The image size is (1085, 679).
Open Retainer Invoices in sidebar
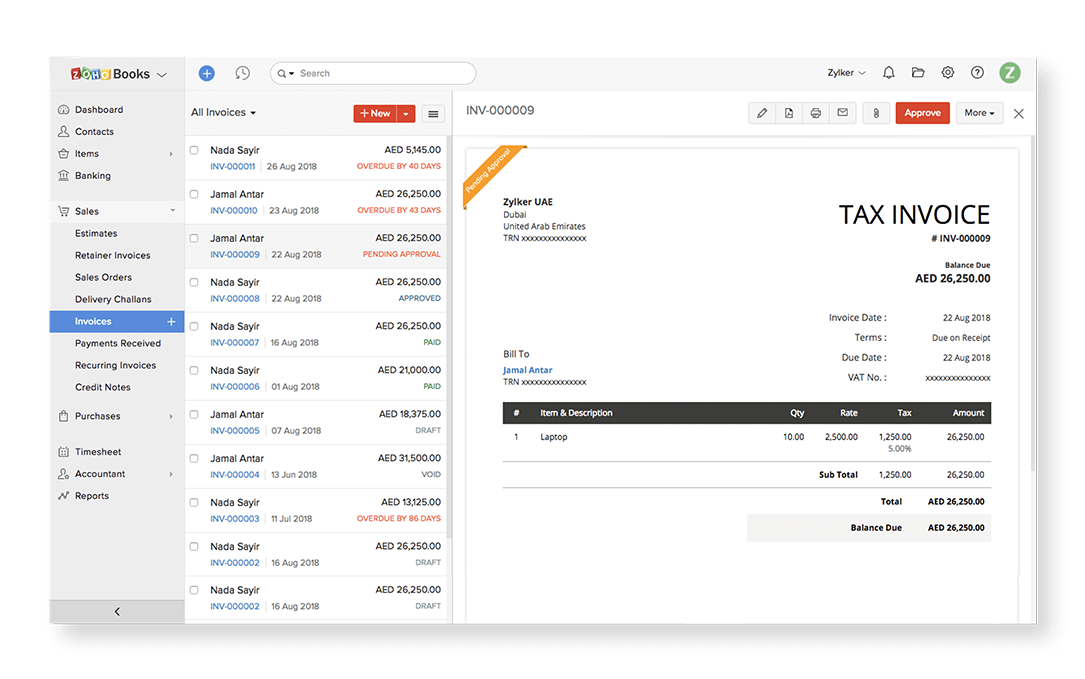click(x=113, y=255)
